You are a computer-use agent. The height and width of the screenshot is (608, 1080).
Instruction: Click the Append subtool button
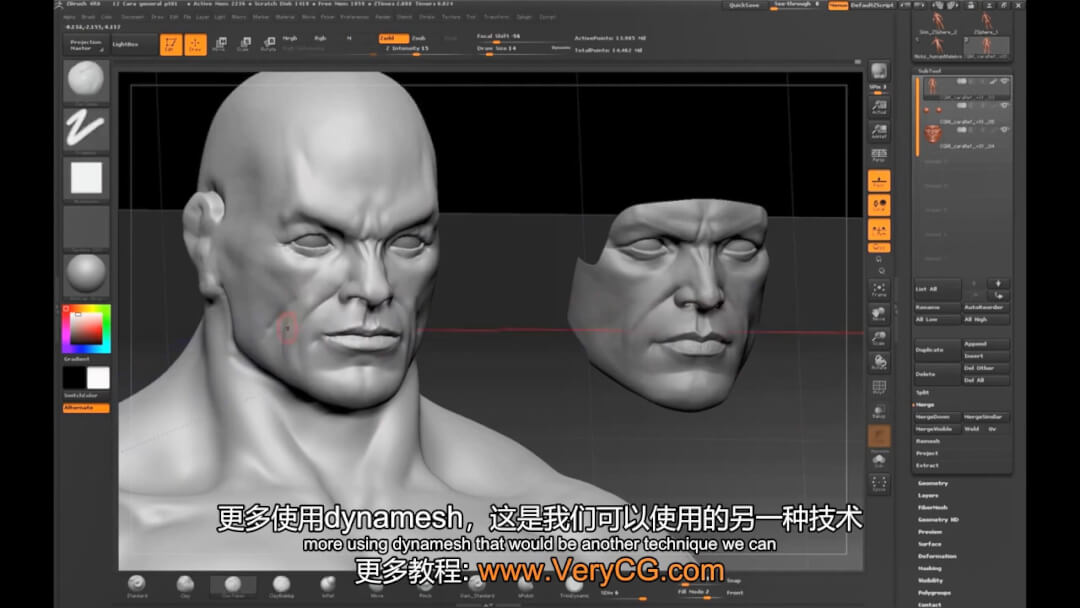click(x=986, y=344)
